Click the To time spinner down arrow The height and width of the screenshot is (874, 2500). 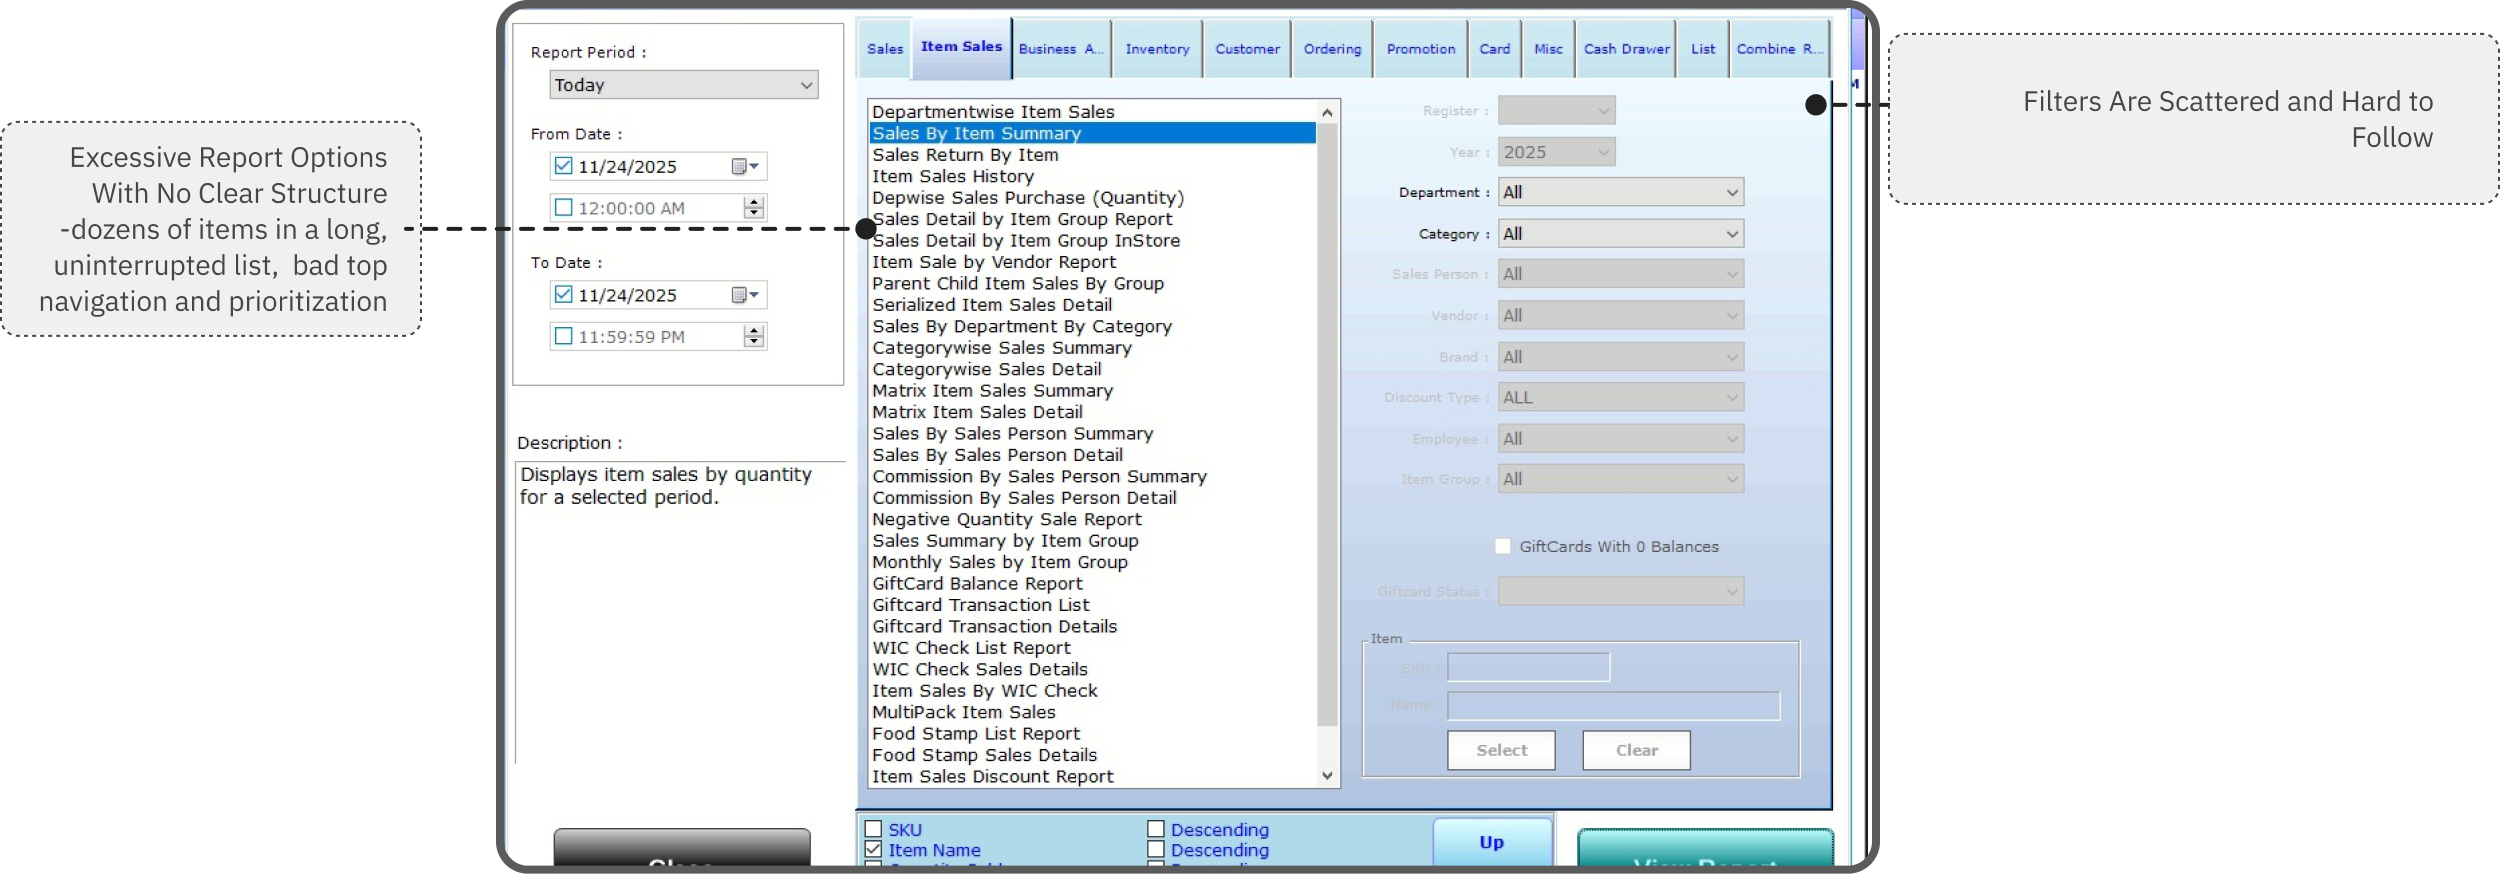(x=754, y=342)
